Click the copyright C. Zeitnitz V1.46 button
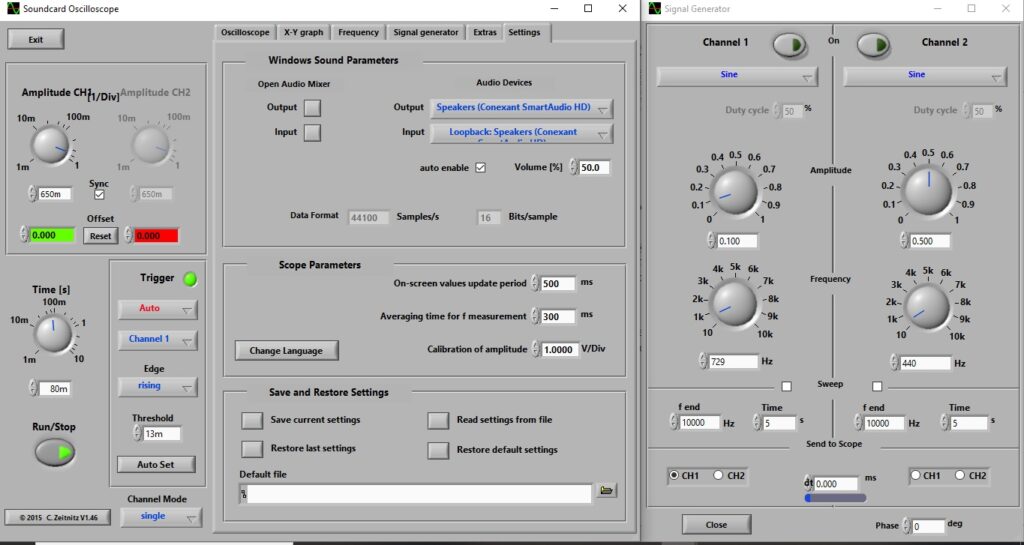Image resolution: width=1024 pixels, height=545 pixels. coord(57,518)
